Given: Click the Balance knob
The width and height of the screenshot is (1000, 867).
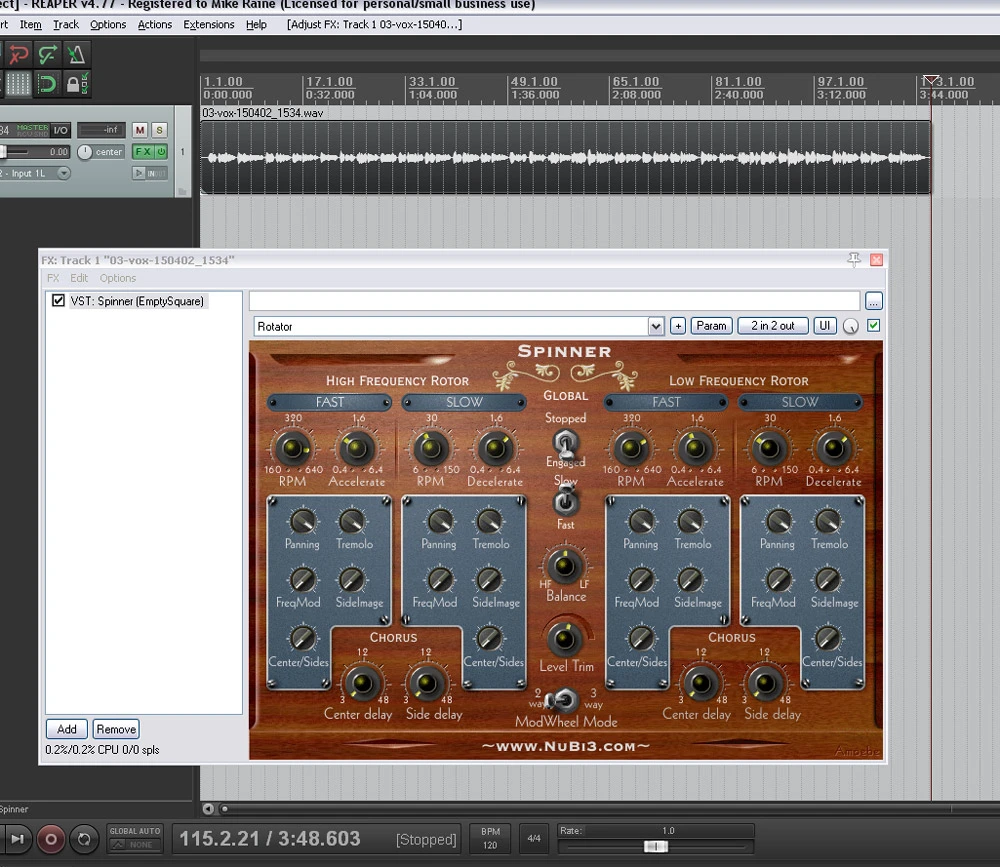Looking at the screenshot, I should [x=564, y=566].
